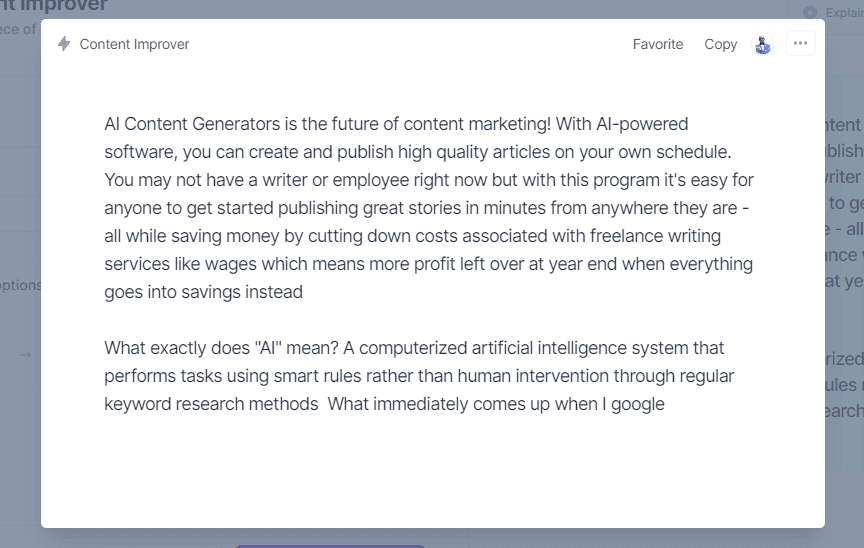The image size is (864, 548).
Task: Click the phrase freelance writing in the text
Action: 655,236
